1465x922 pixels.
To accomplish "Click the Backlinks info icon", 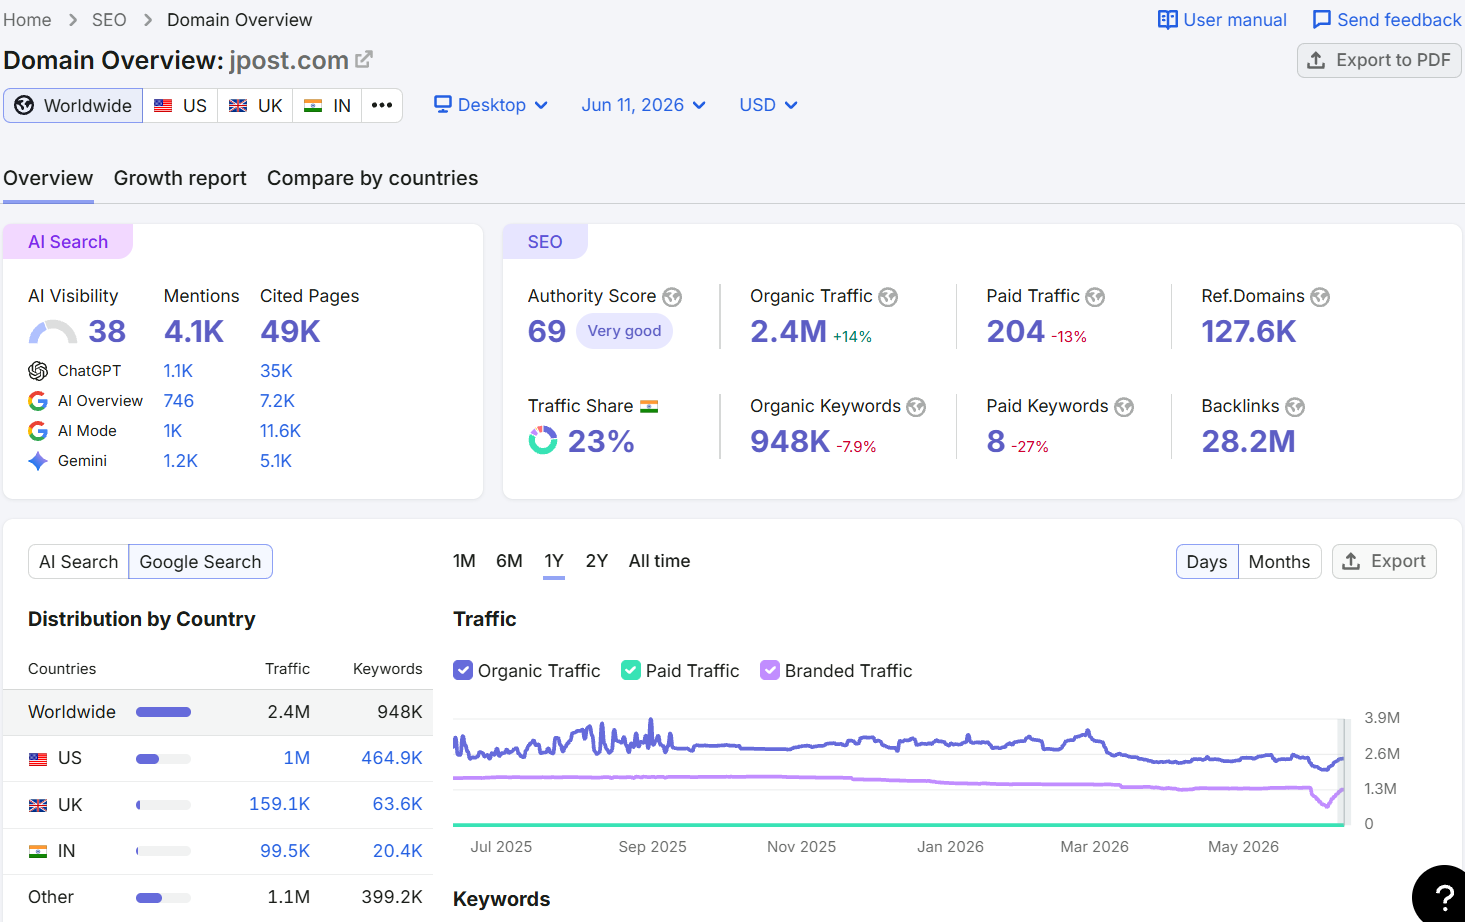I will [x=1295, y=407].
